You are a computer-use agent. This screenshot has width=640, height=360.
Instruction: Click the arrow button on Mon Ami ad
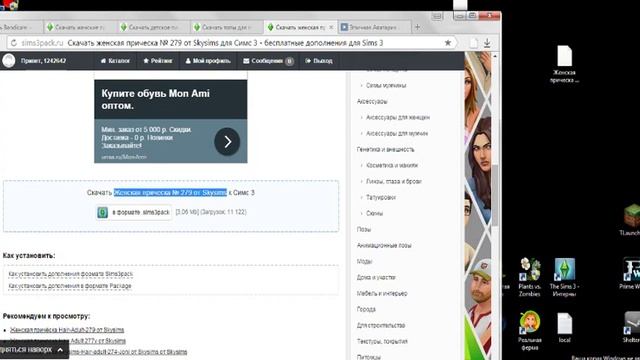pyautogui.click(x=227, y=142)
